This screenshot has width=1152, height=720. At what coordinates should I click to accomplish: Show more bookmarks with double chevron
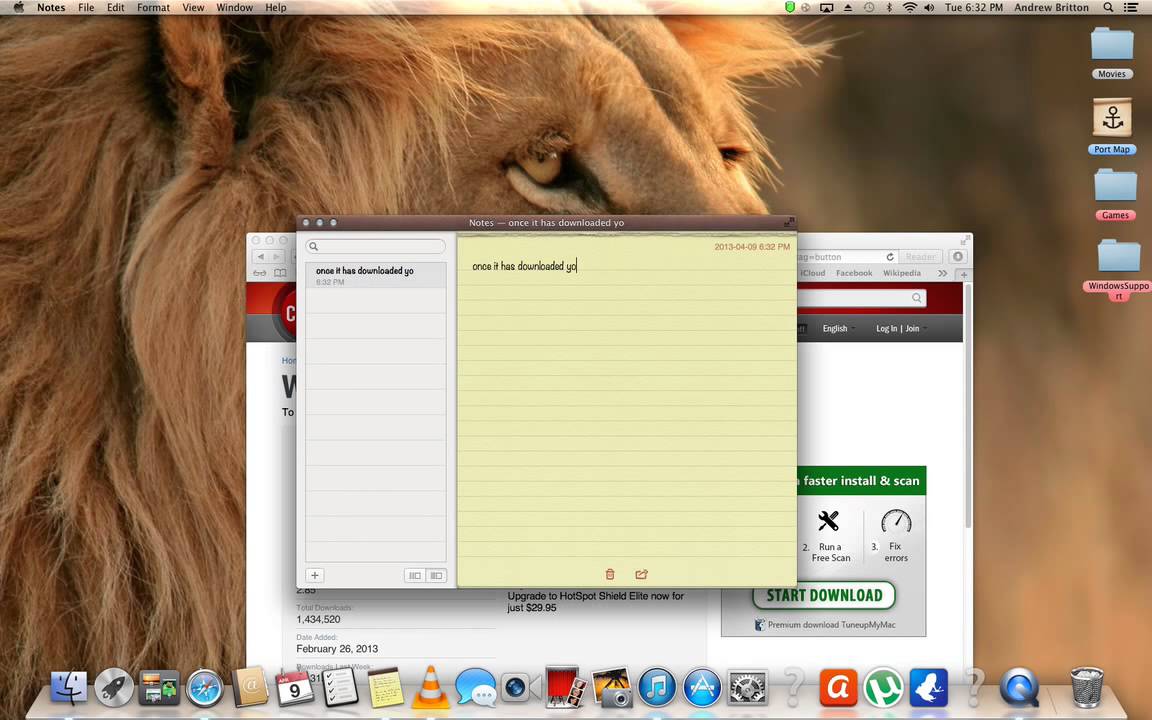(942, 273)
